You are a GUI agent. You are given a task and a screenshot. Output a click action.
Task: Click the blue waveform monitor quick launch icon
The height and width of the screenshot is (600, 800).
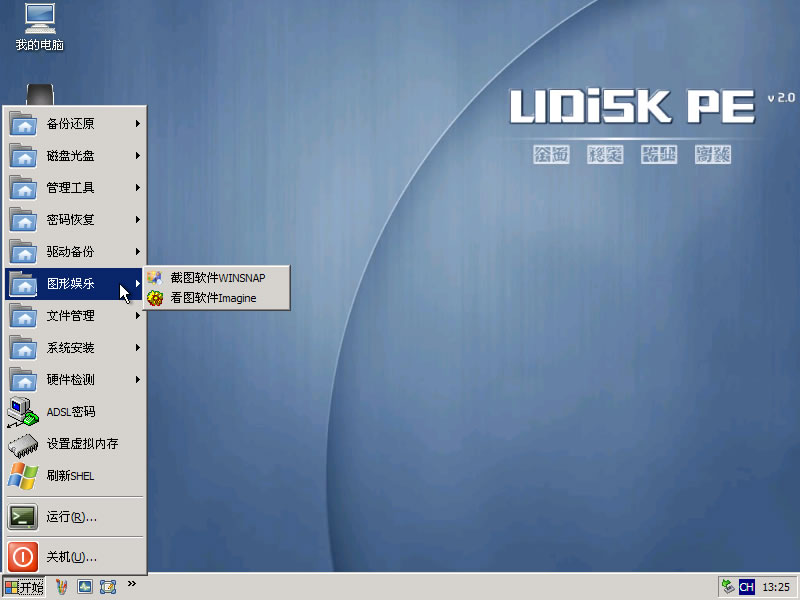tap(85, 587)
